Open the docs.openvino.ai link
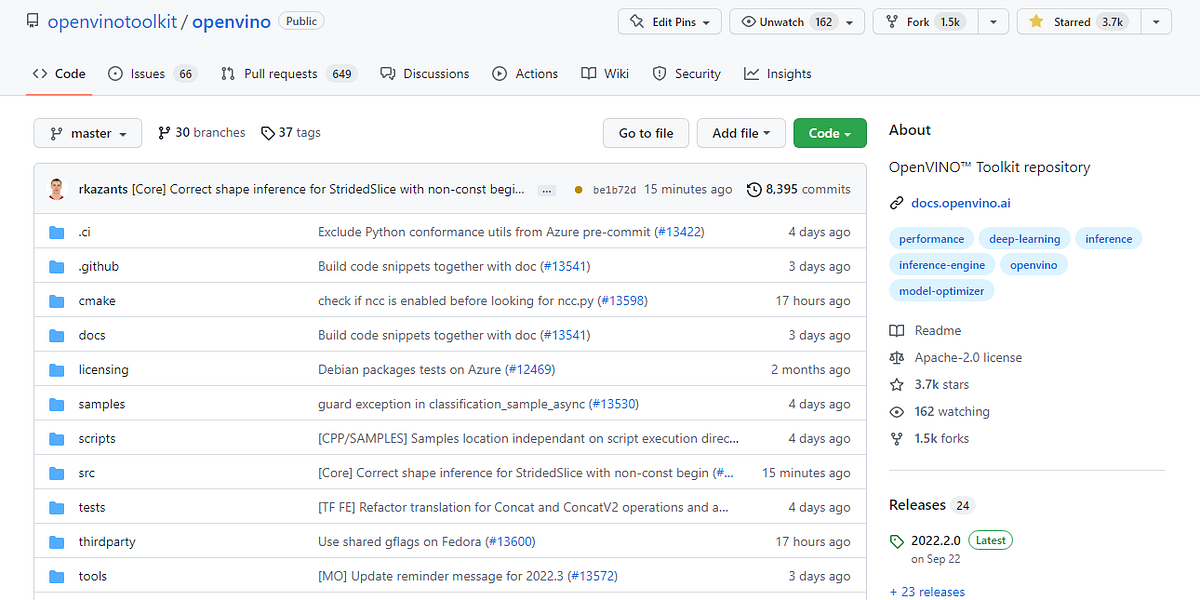The height and width of the screenshot is (600, 1200). [x=961, y=203]
